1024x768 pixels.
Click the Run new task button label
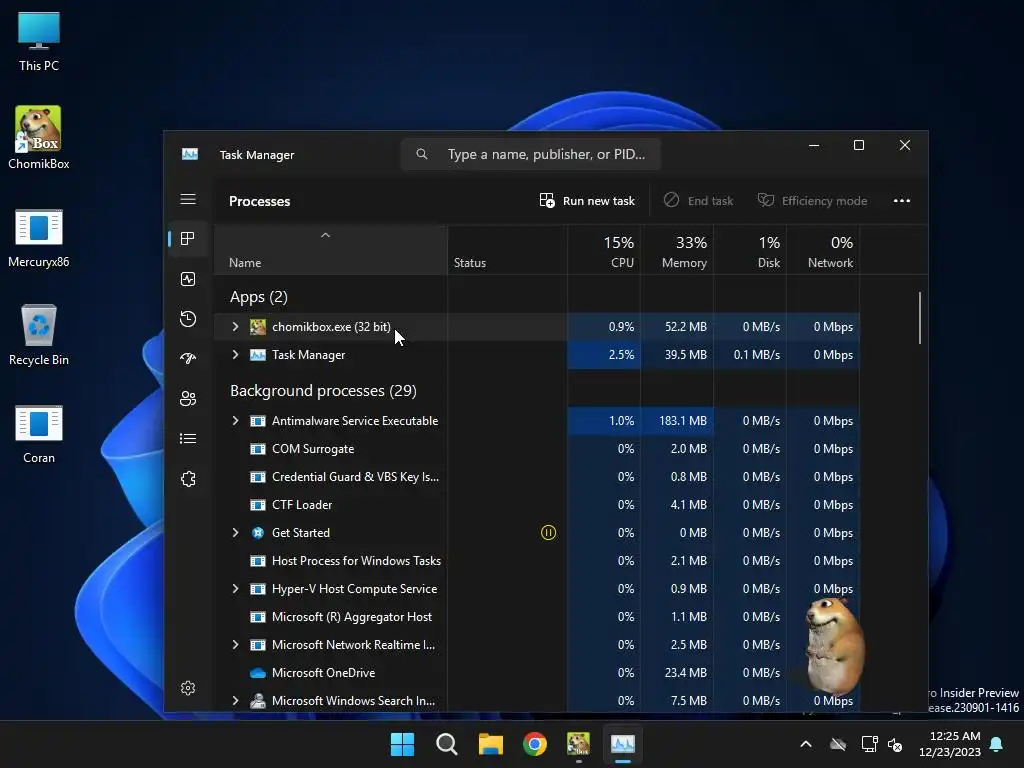pos(599,201)
